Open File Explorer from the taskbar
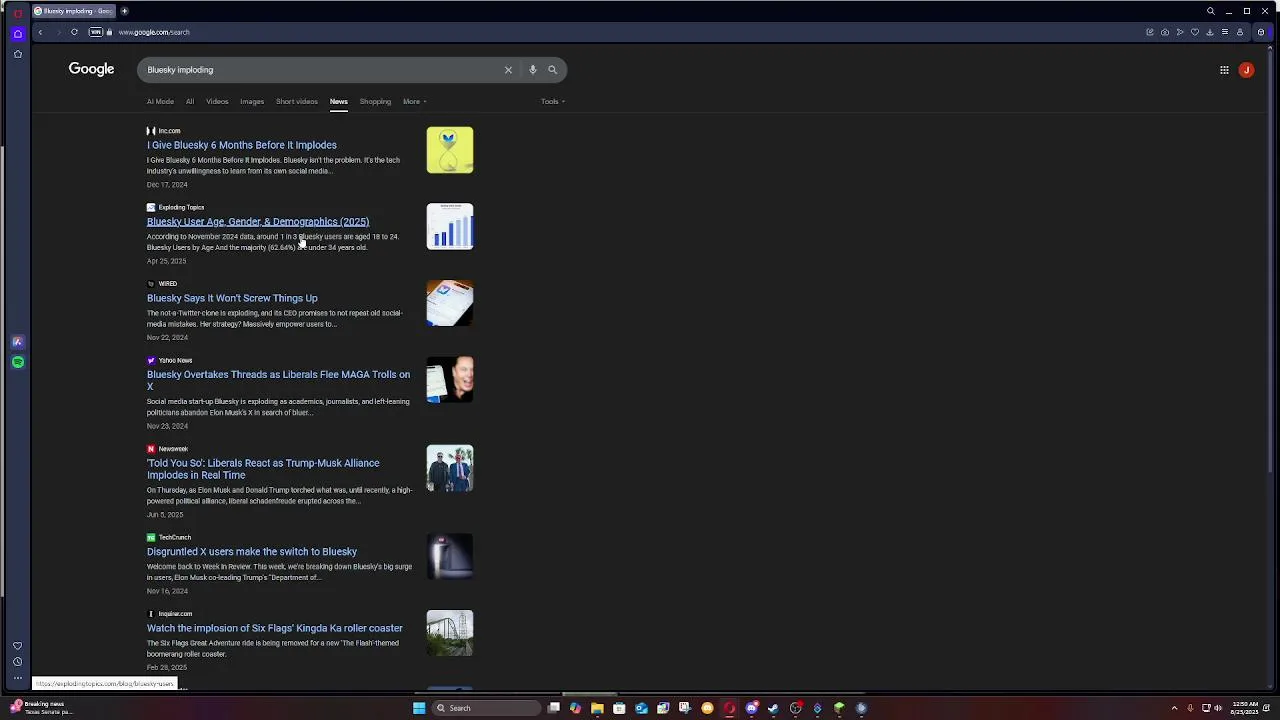Viewport: 1280px width, 720px height. click(x=597, y=708)
